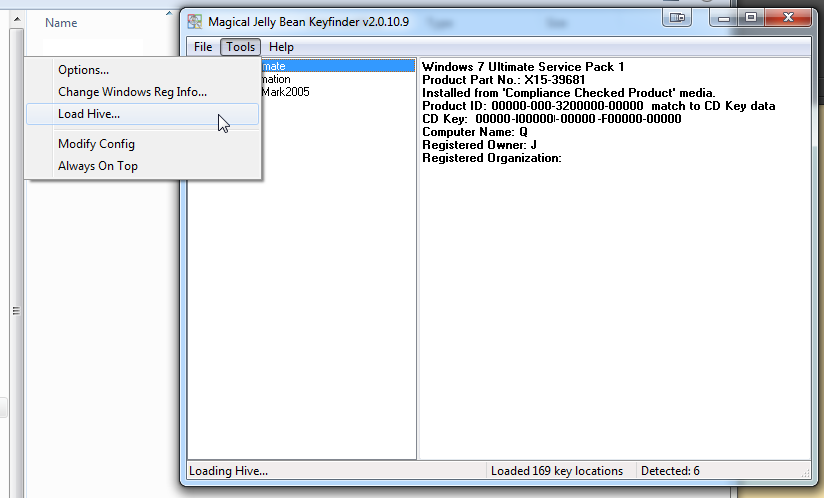The width and height of the screenshot is (824, 498).
Task: Click the Name column header in Explorer window
Action: [x=61, y=23]
